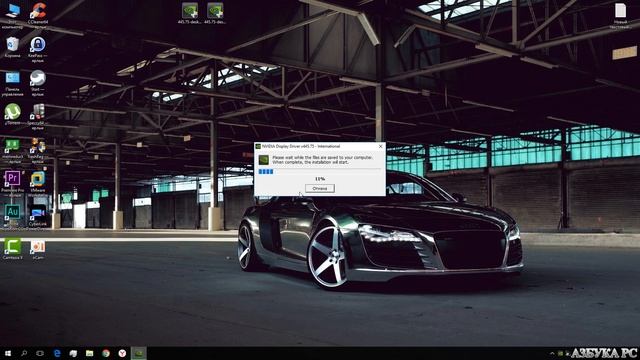Select the Start shortcut with silver orb
The height and width of the screenshot is (360, 640).
tap(38, 83)
